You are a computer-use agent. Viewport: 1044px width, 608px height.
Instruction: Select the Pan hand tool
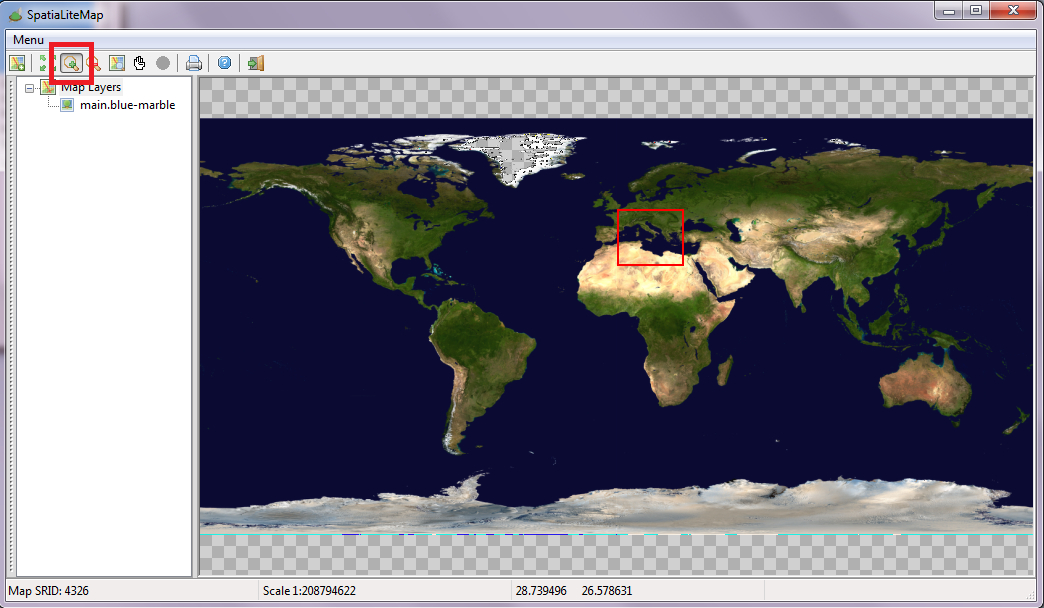click(x=139, y=63)
